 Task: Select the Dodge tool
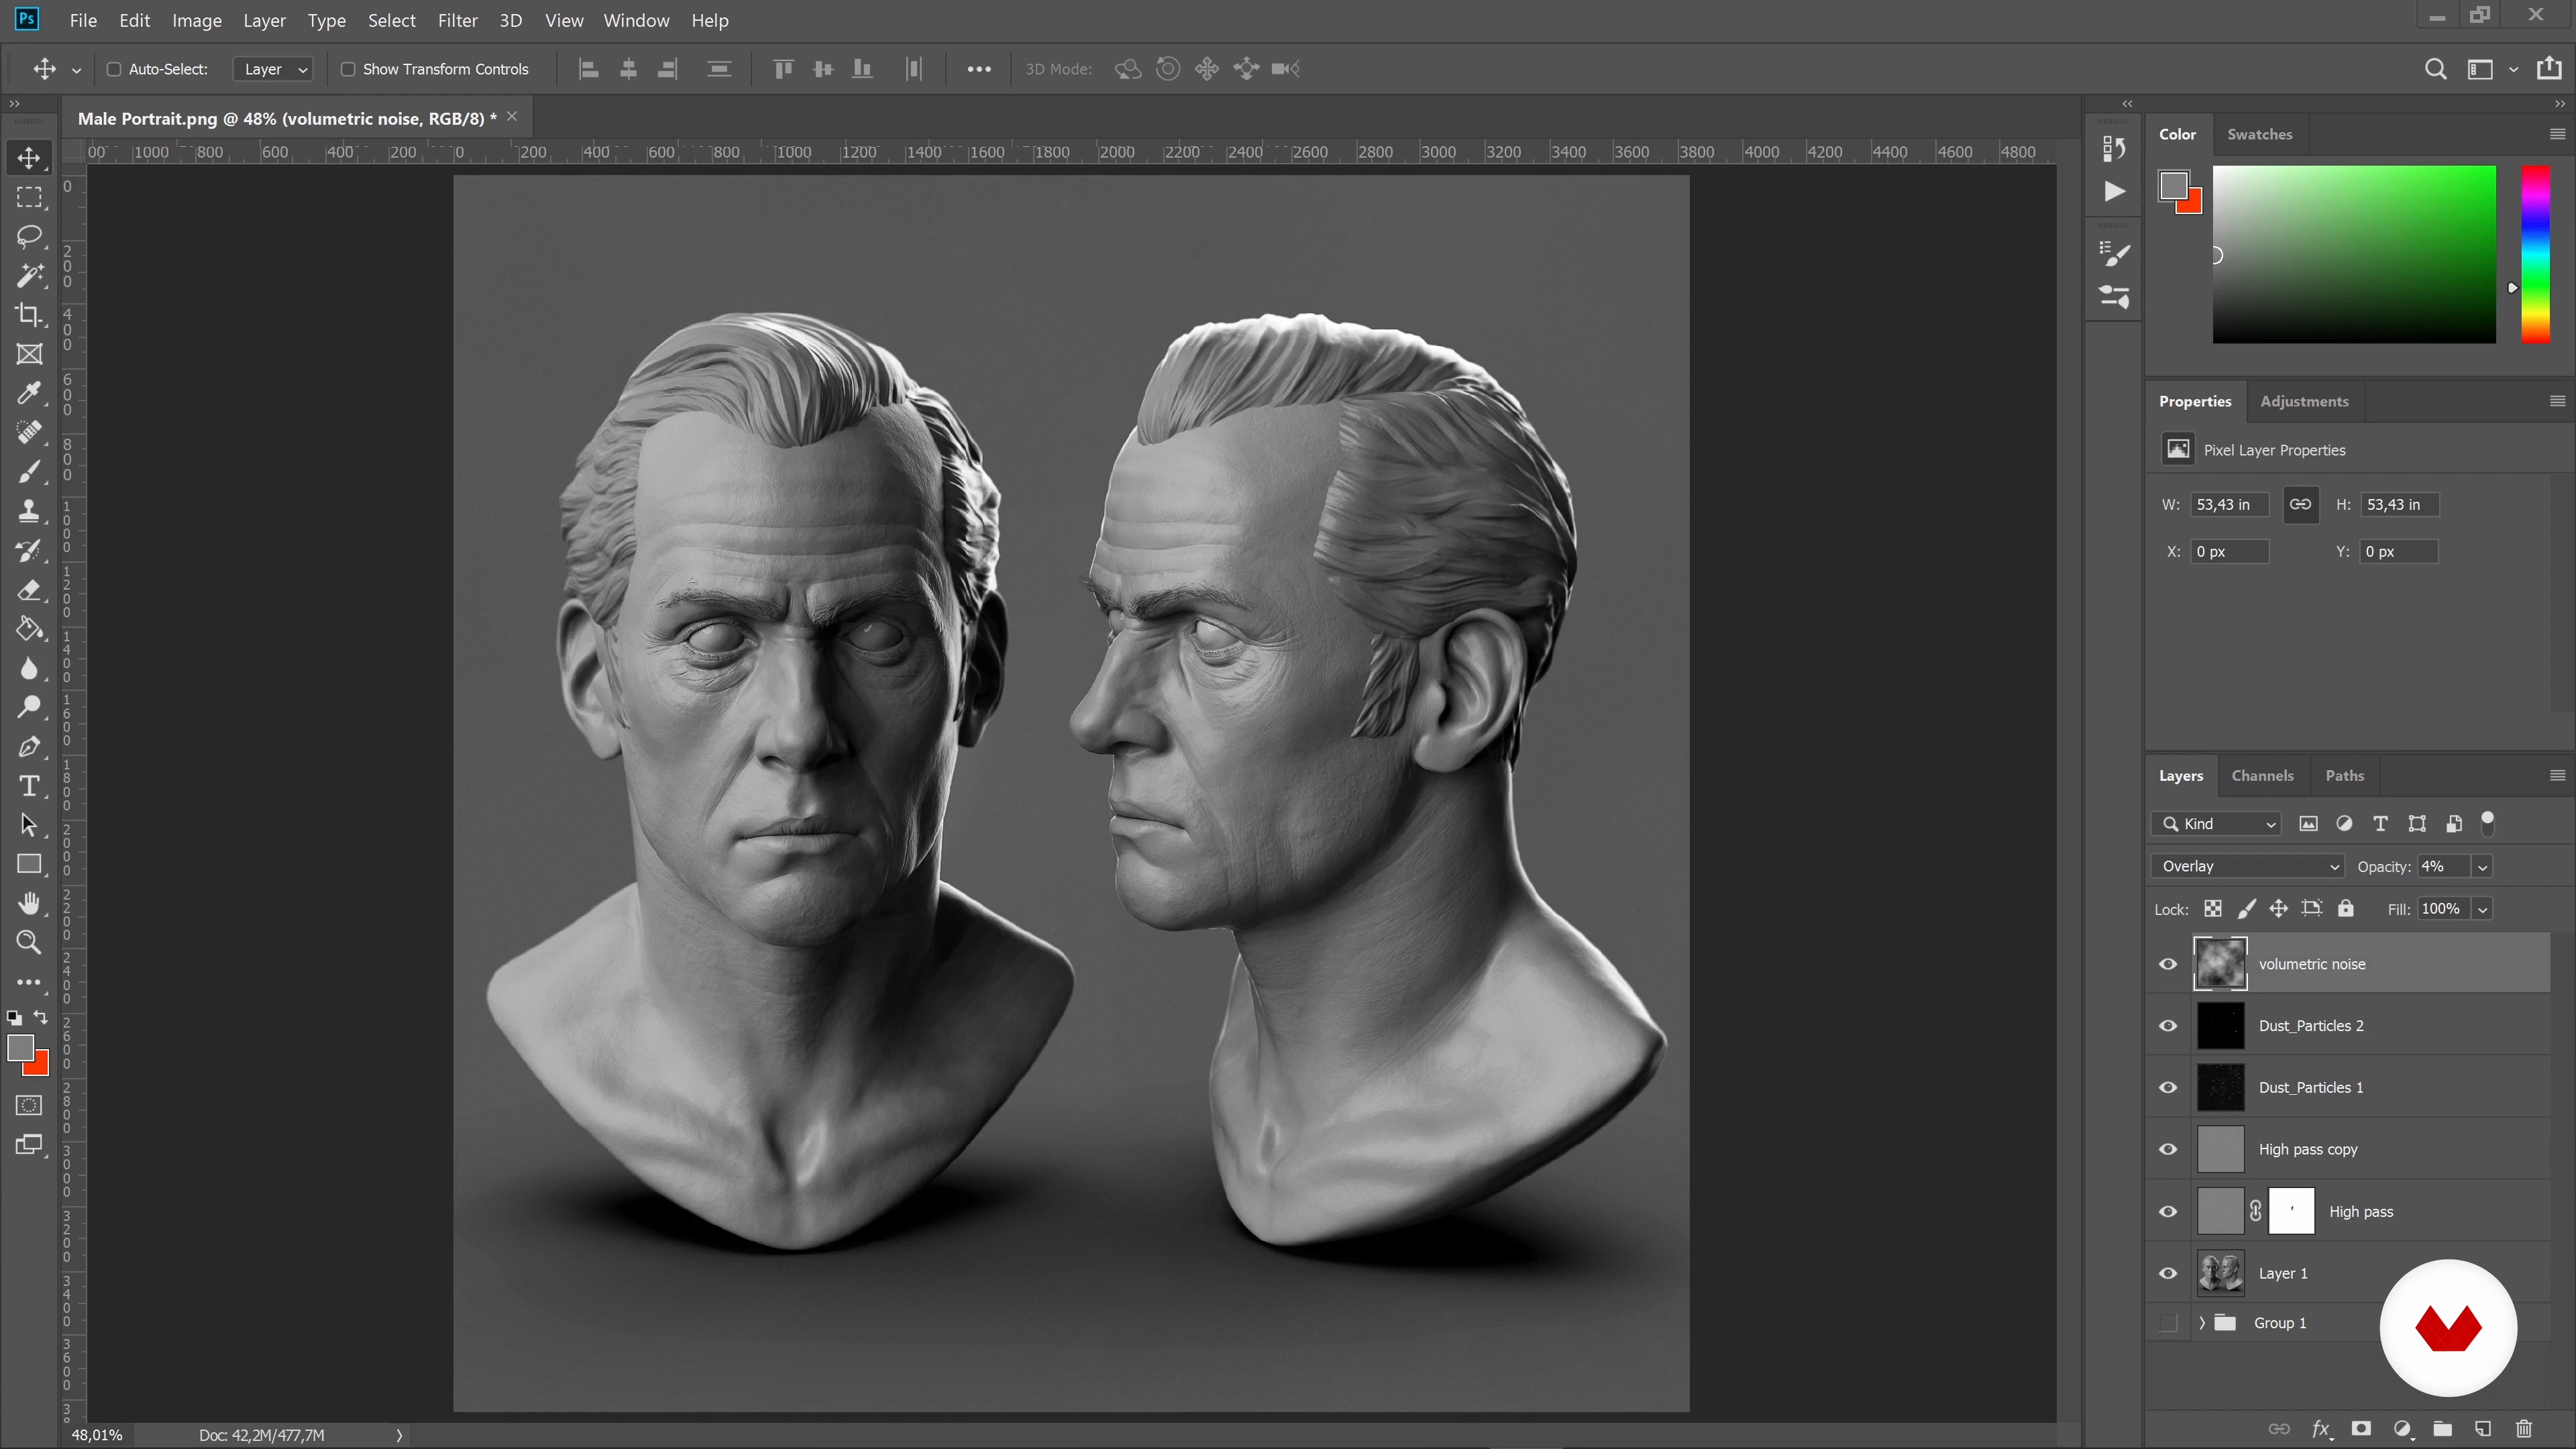click(x=29, y=707)
